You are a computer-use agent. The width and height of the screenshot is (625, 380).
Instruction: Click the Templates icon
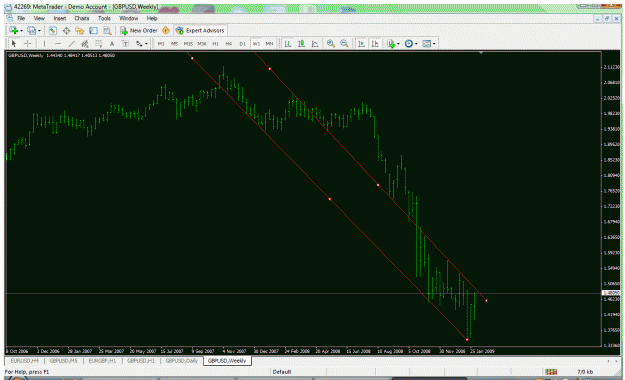point(426,43)
